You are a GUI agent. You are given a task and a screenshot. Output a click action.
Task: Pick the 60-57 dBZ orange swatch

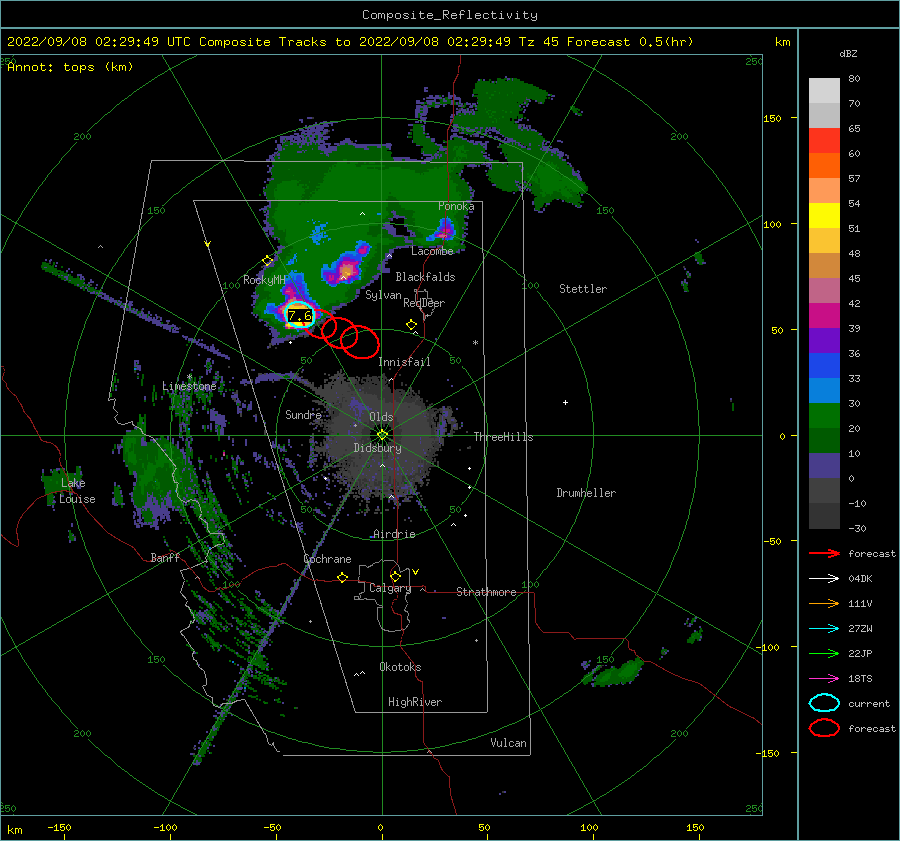(824, 166)
